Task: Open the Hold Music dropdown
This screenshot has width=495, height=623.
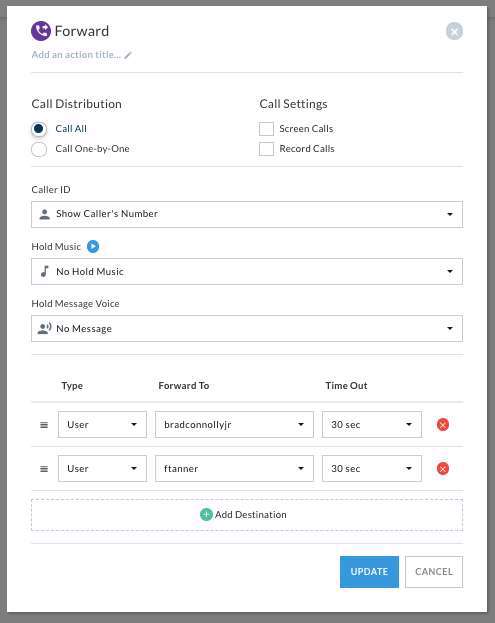Action: click(247, 271)
